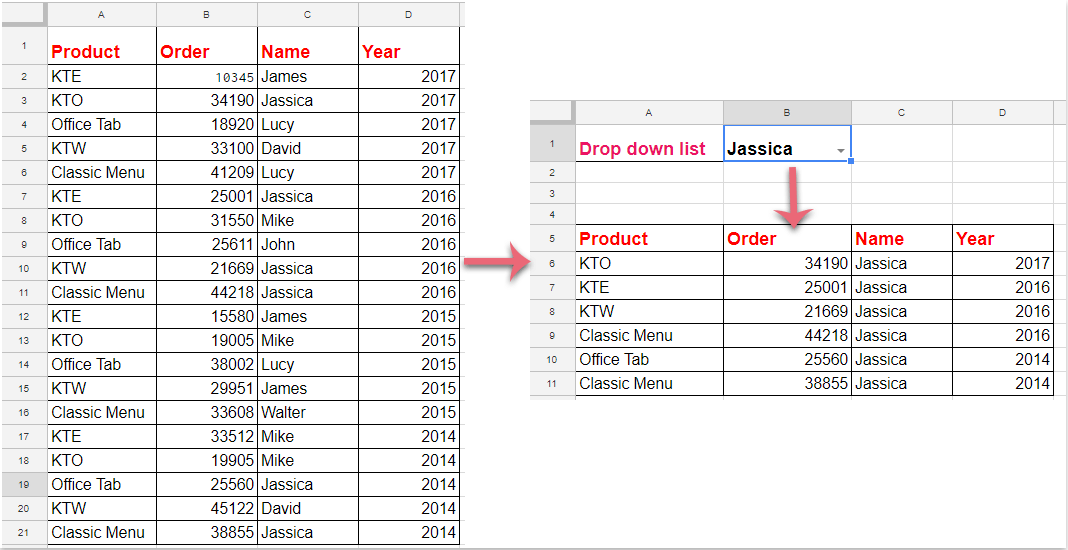The height and width of the screenshot is (550, 1068).
Task: Select row 19 header in left sheet
Action: pos(24,484)
